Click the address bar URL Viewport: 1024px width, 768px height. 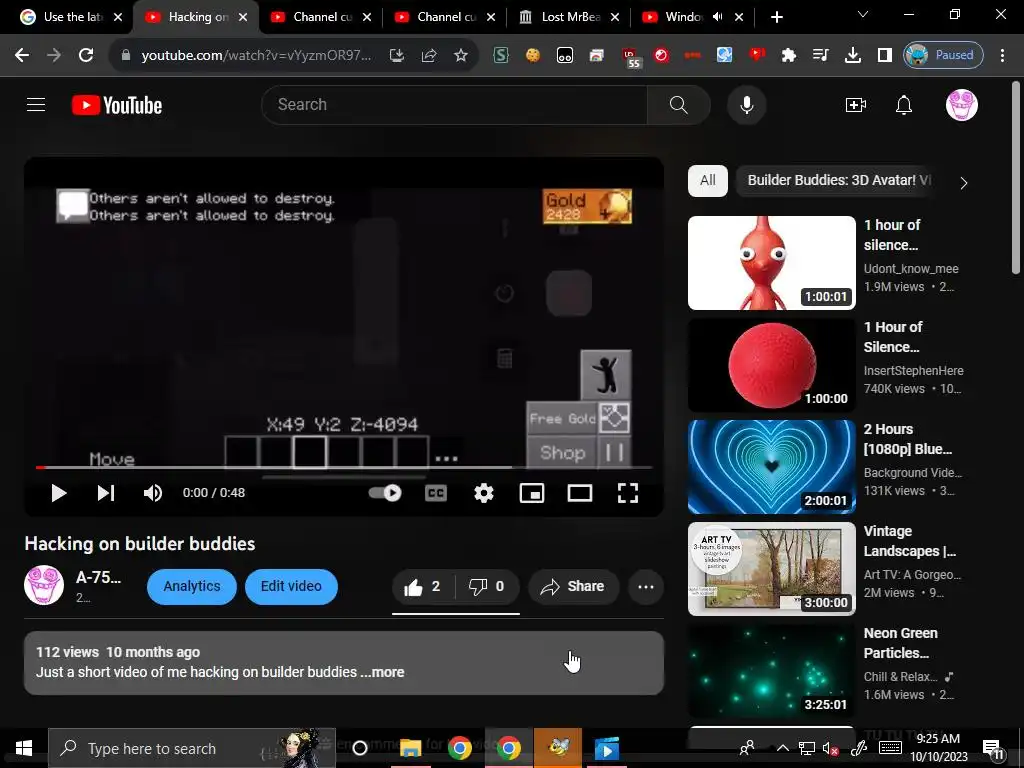click(256, 55)
